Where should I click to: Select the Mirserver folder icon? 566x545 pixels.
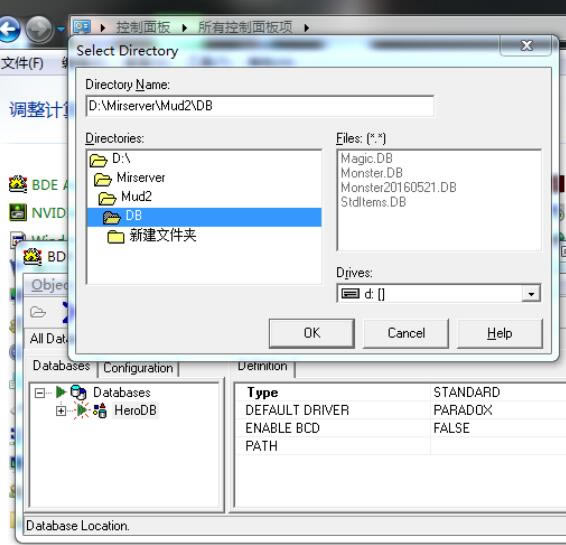coord(103,179)
